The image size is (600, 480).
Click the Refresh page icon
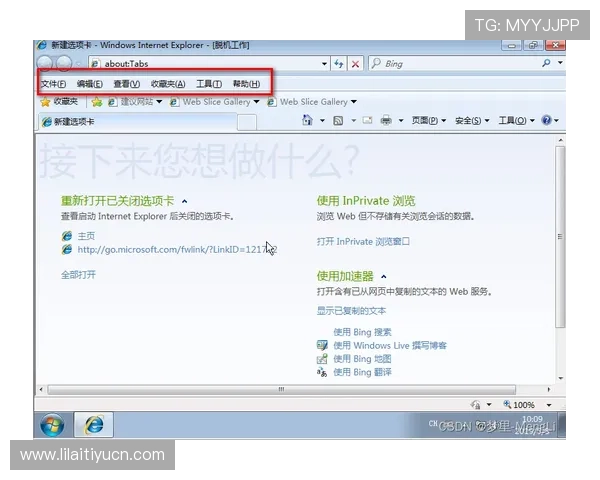click(339, 64)
